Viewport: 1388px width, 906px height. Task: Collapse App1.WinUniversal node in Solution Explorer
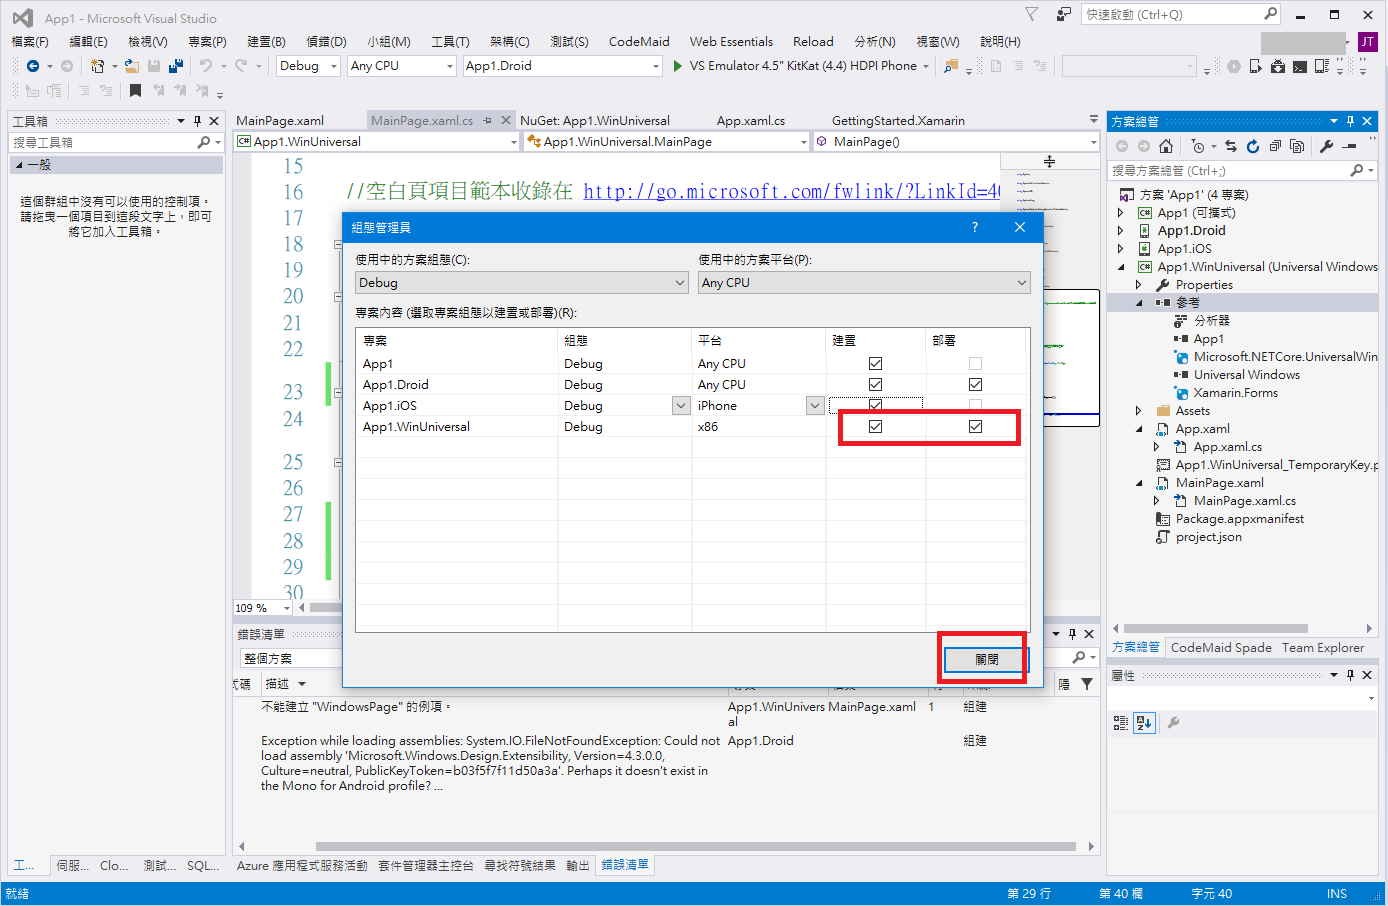pos(1121,267)
